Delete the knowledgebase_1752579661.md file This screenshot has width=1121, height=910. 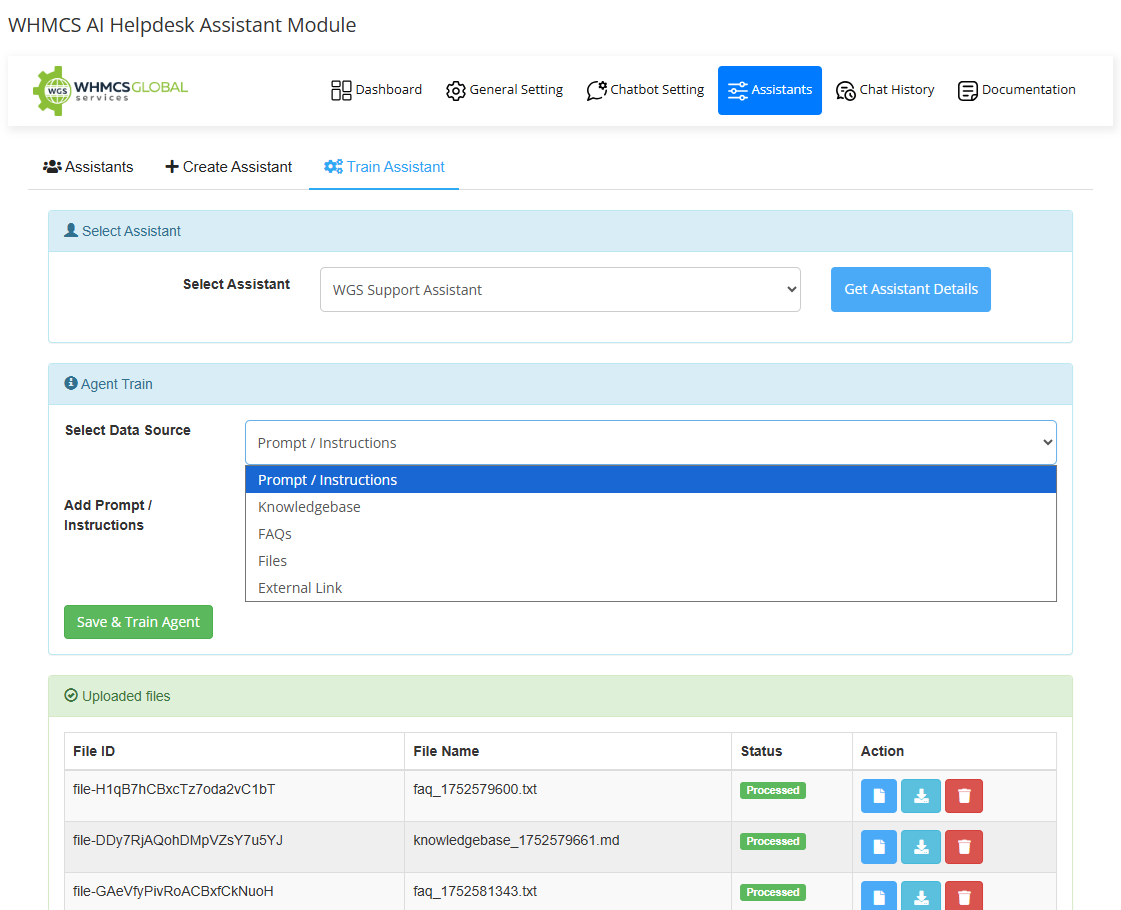point(964,847)
